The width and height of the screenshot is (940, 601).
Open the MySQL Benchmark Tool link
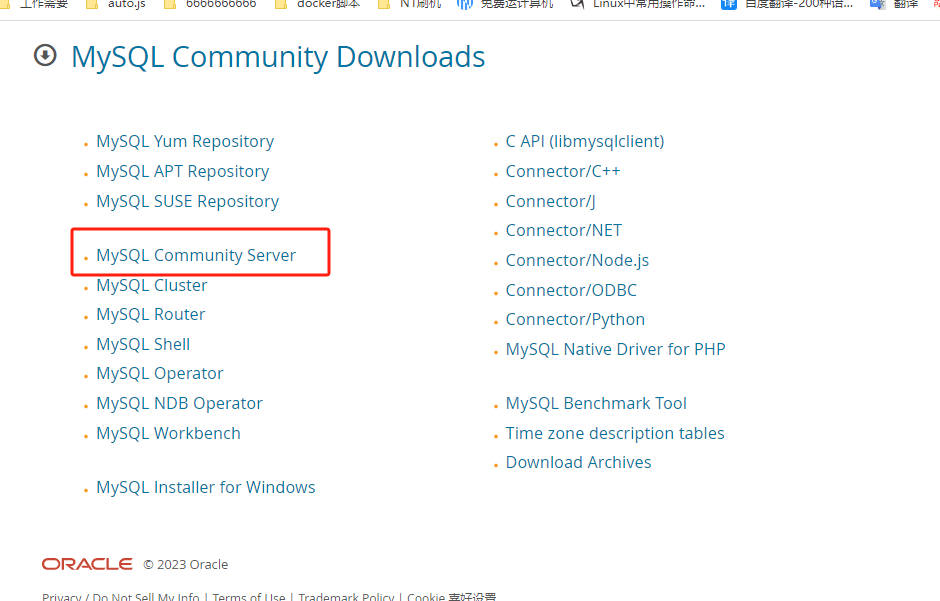(x=596, y=403)
